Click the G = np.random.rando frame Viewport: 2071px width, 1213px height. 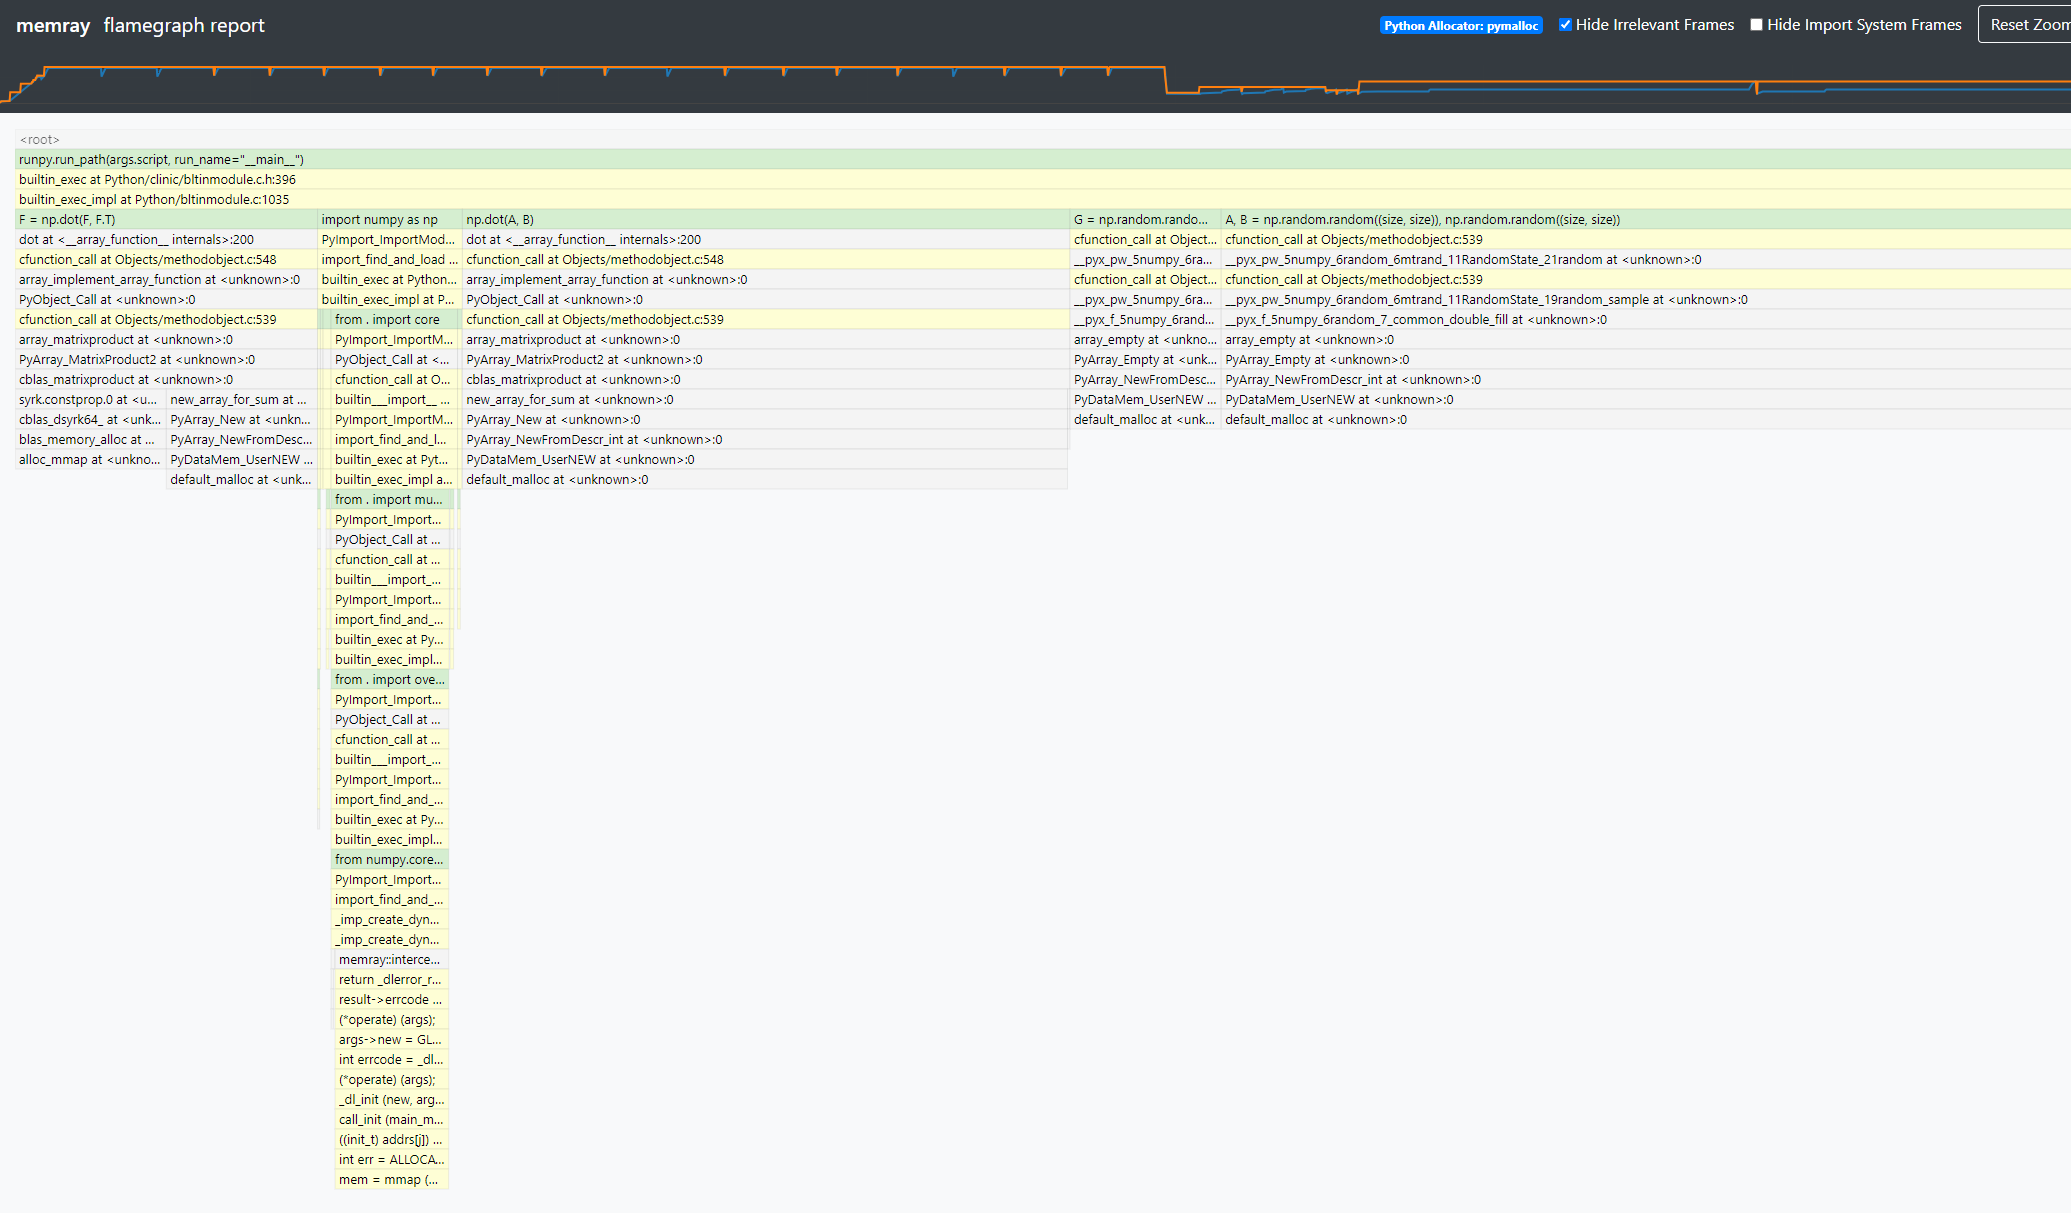pos(1142,220)
